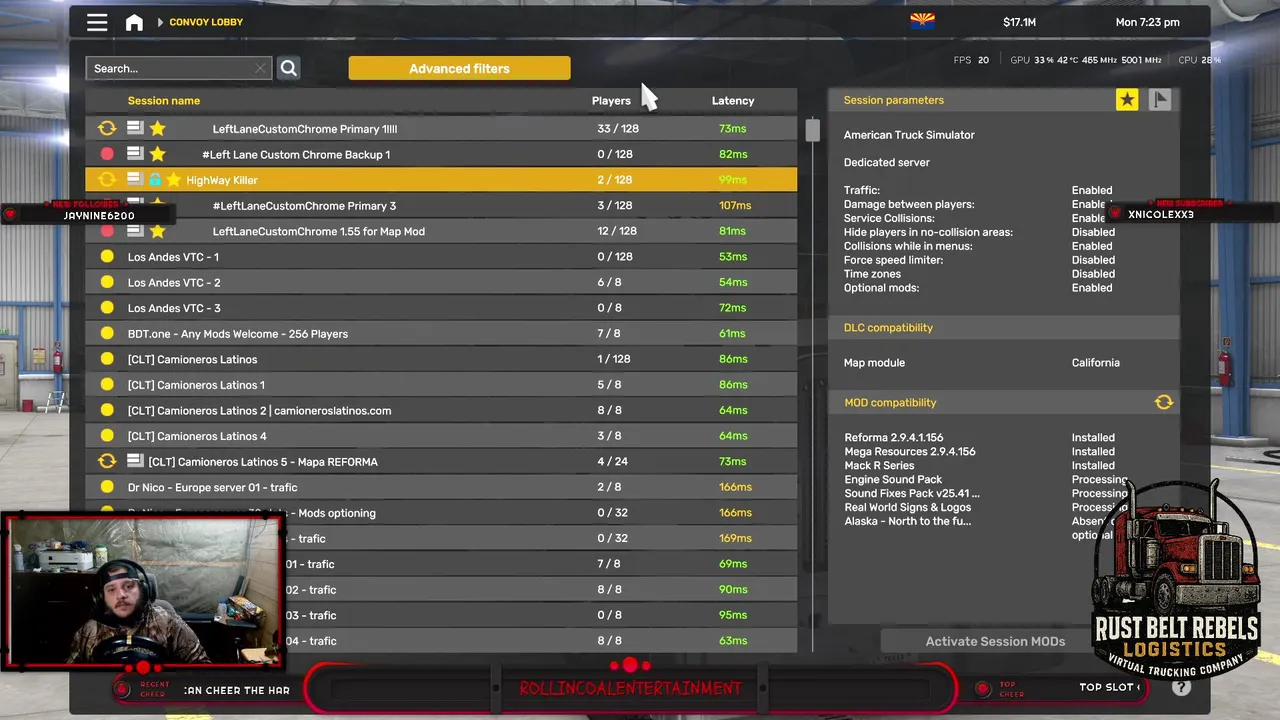Click sync status icon on LeftLaneCustomChrome Primary 1IIII
Viewport: 1280px width, 720px height.
(107, 128)
